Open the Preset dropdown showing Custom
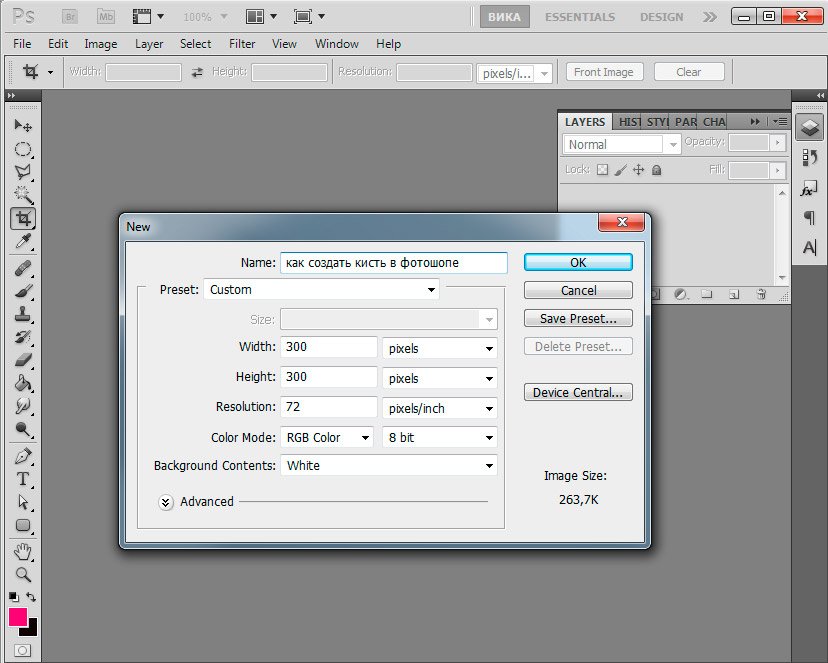 point(321,289)
